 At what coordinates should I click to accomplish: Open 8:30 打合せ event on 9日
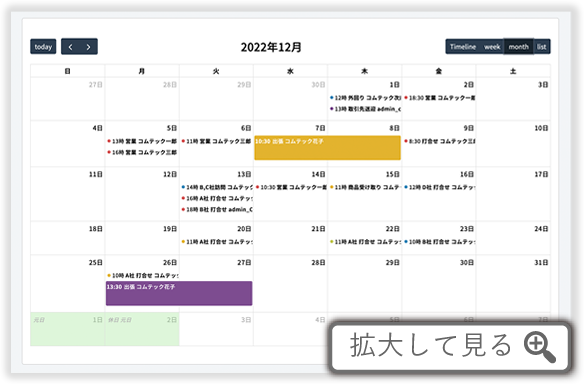[439, 141]
